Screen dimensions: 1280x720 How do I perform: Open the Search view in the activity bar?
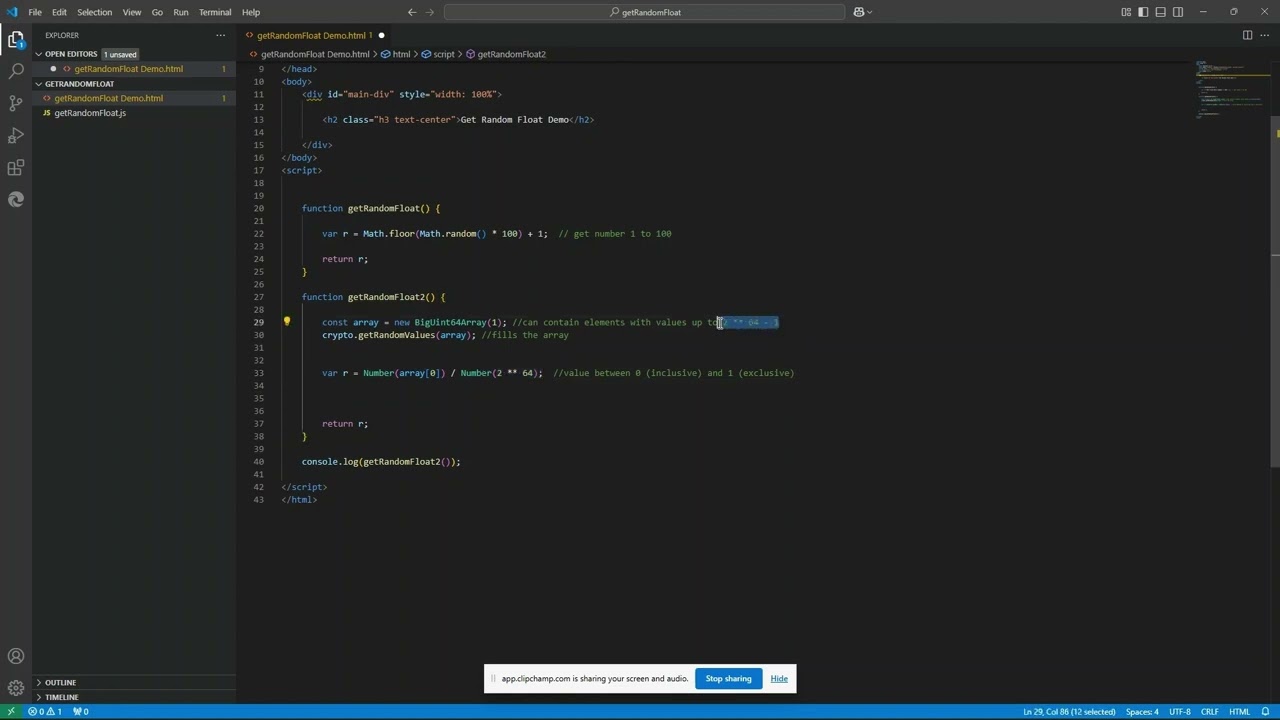coord(16,72)
